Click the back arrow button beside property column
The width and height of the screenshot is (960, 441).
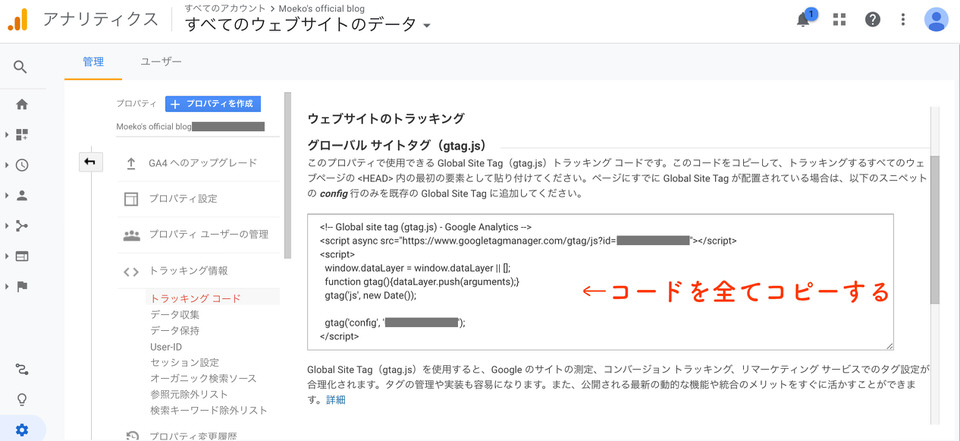(91, 162)
